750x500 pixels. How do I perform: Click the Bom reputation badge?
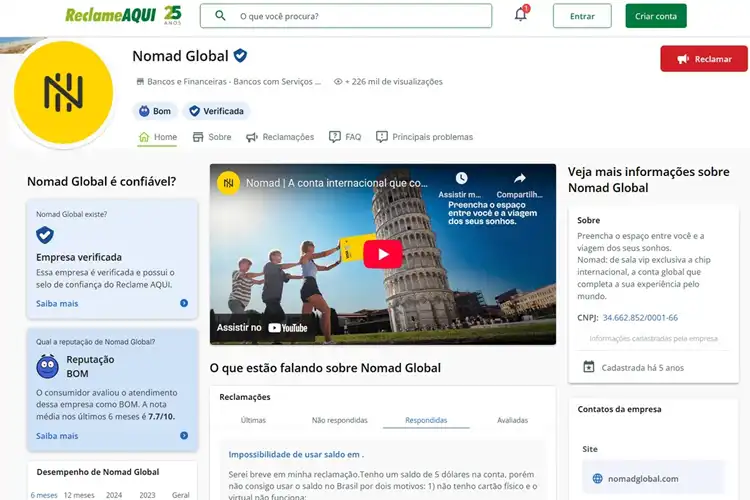(x=155, y=111)
